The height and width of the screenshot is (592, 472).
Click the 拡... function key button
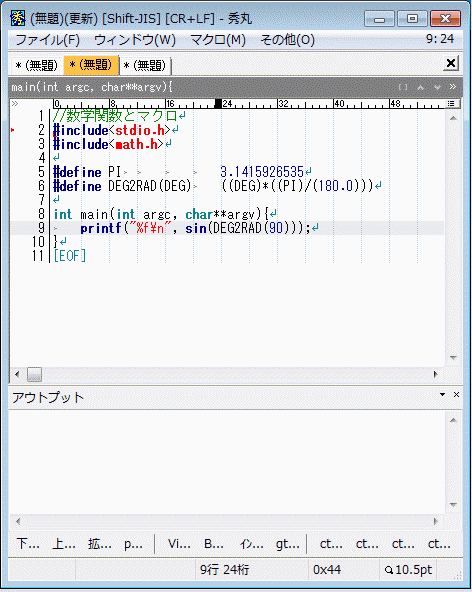[x=100, y=544]
